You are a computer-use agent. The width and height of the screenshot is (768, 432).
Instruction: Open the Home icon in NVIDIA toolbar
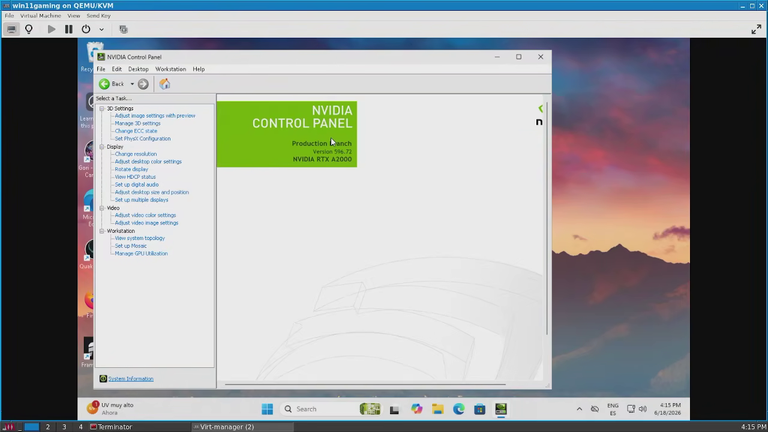click(x=165, y=84)
